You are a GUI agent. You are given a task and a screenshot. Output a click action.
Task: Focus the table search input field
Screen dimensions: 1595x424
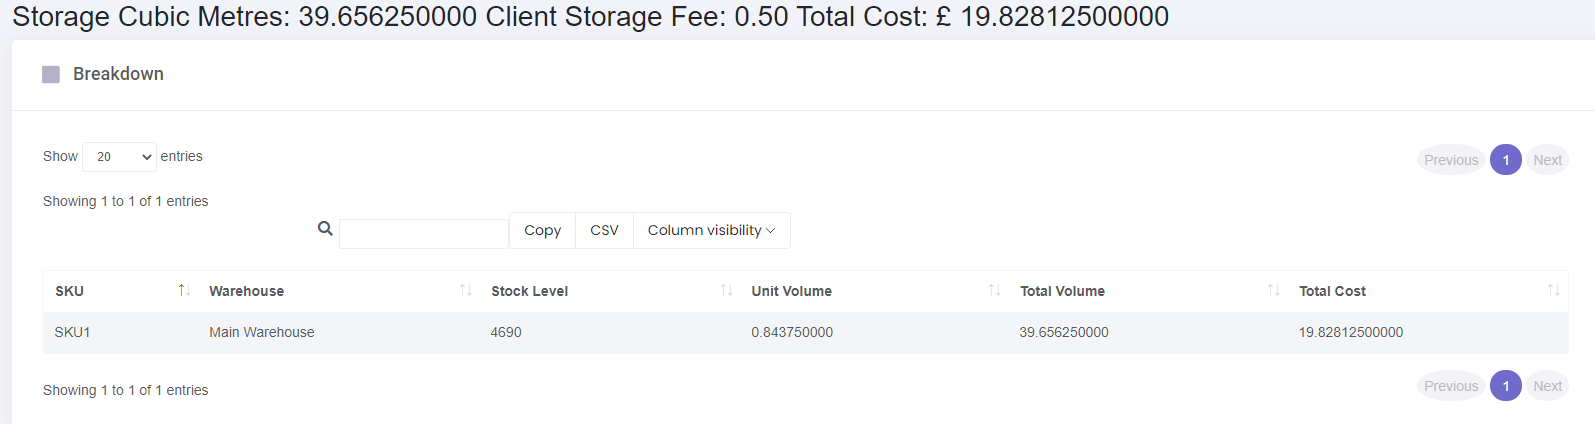pyautogui.click(x=424, y=234)
